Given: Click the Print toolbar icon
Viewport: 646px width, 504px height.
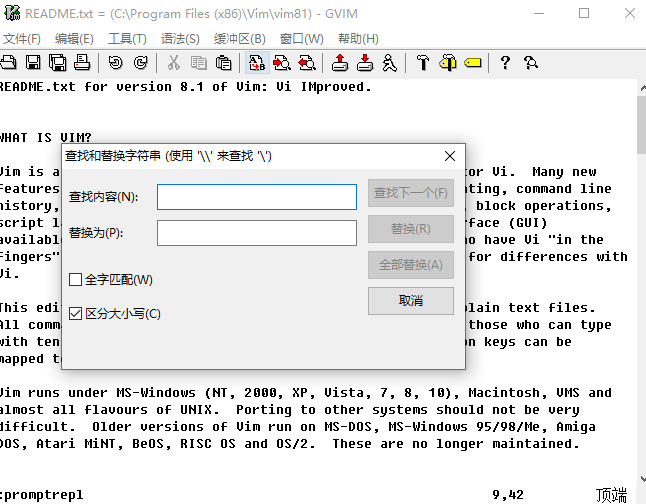Looking at the screenshot, I should pyautogui.click(x=83, y=62).
